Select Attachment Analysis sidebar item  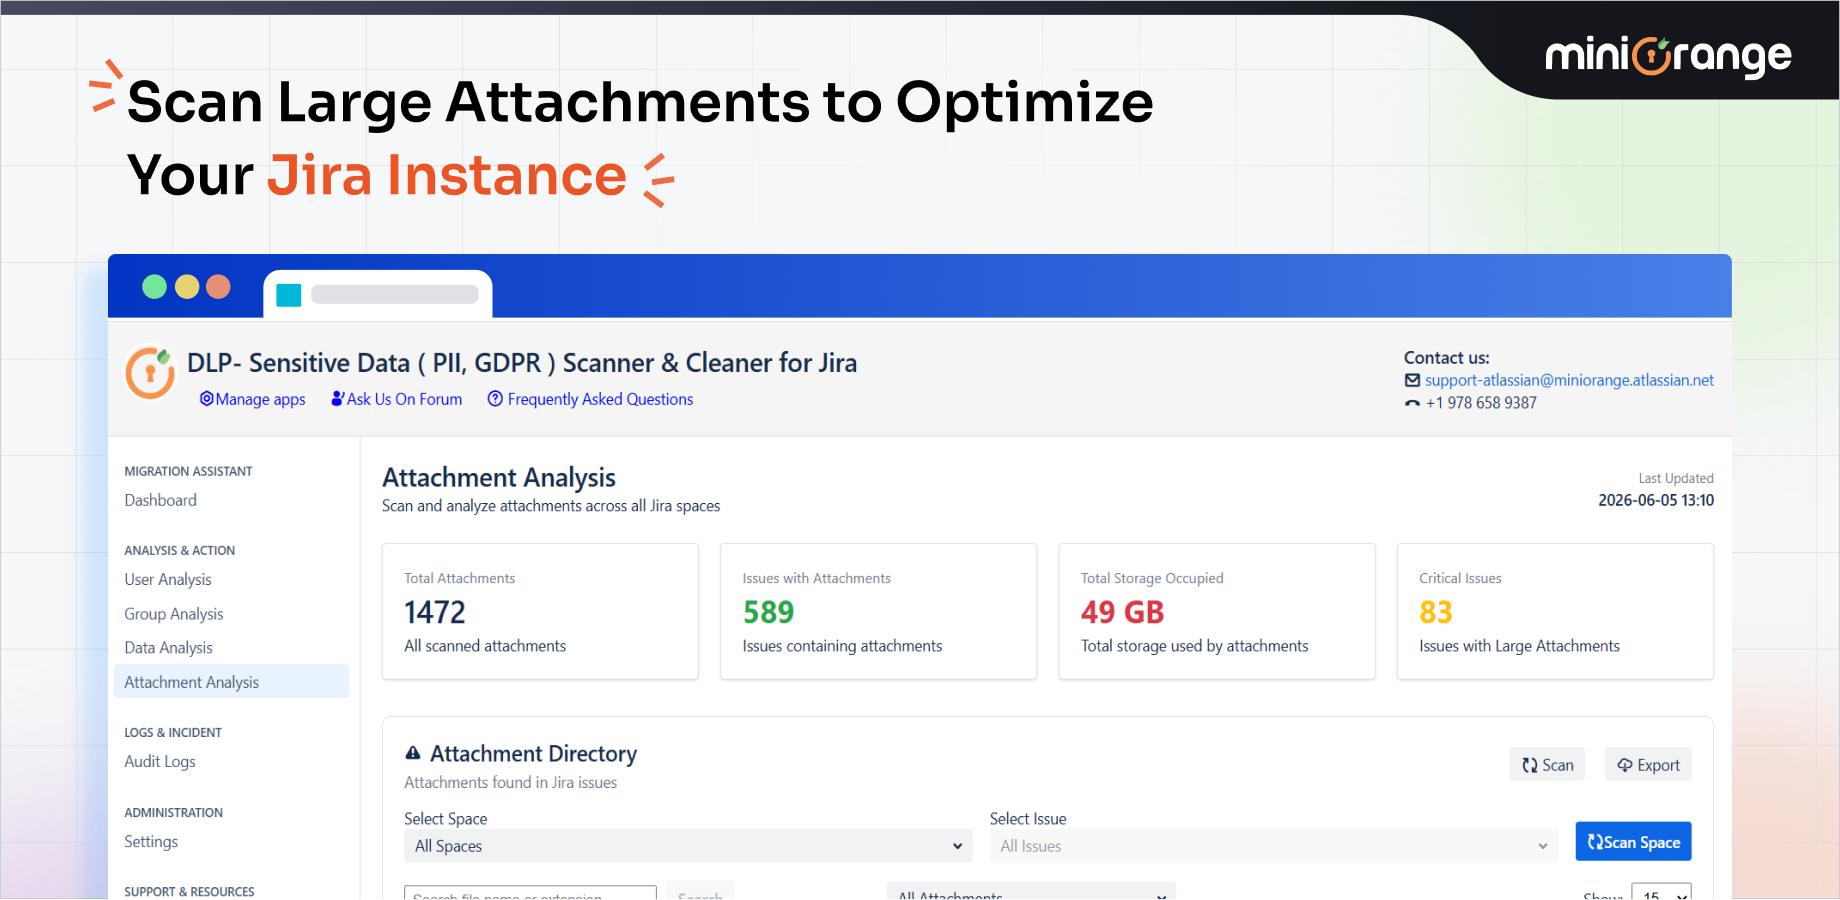(x=231, y=682)
